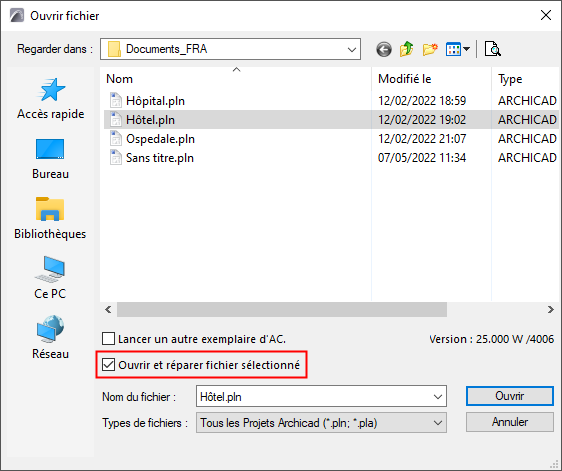562x471 pixels.
Task: Click date 07/05/2022 11:34 cell
Action: 422,158
